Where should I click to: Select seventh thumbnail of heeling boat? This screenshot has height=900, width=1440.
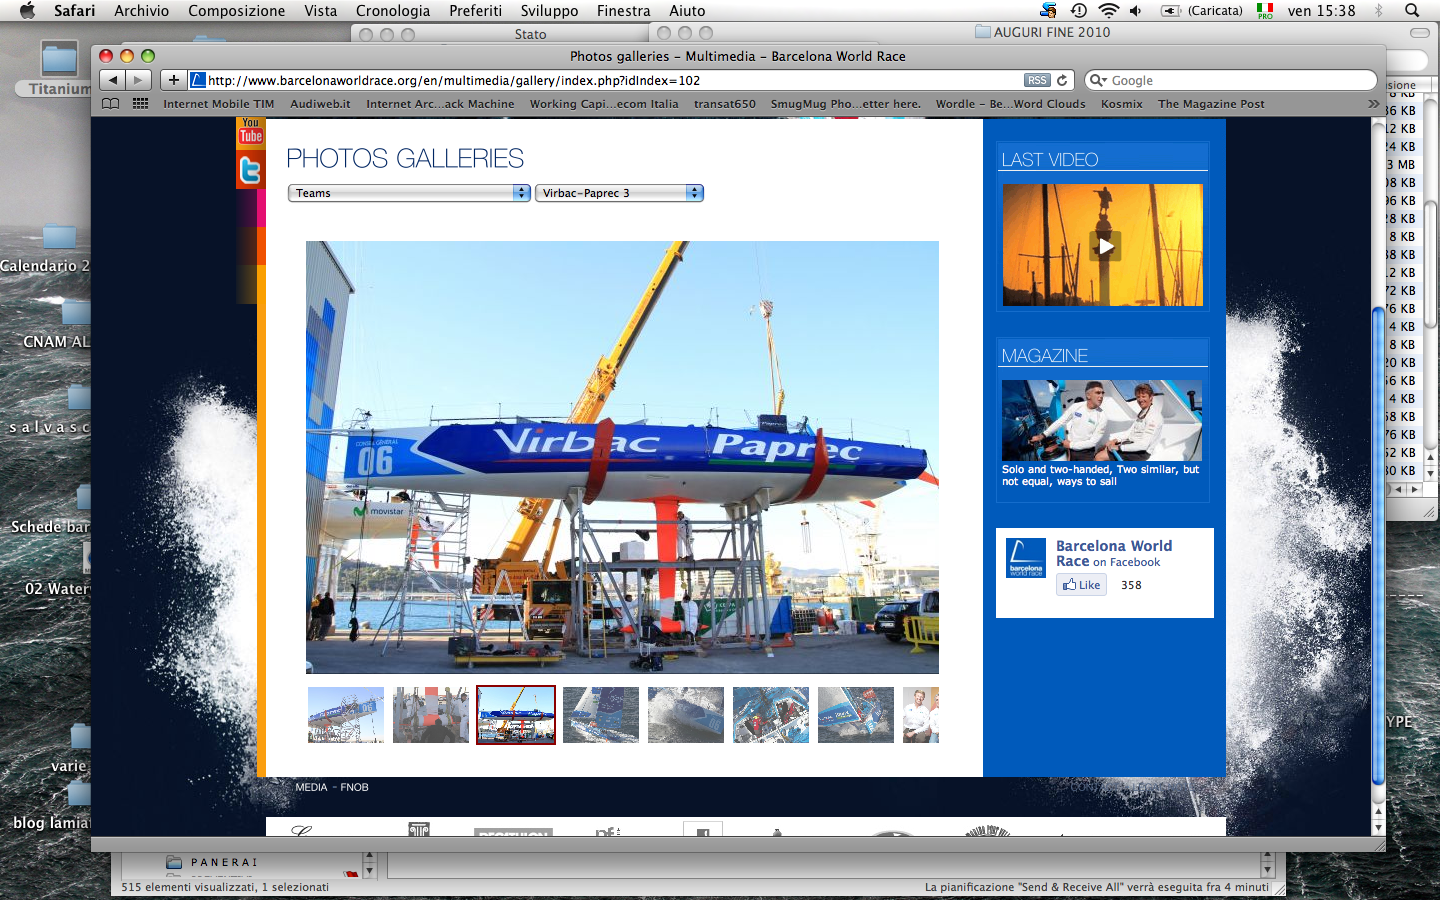856,715
